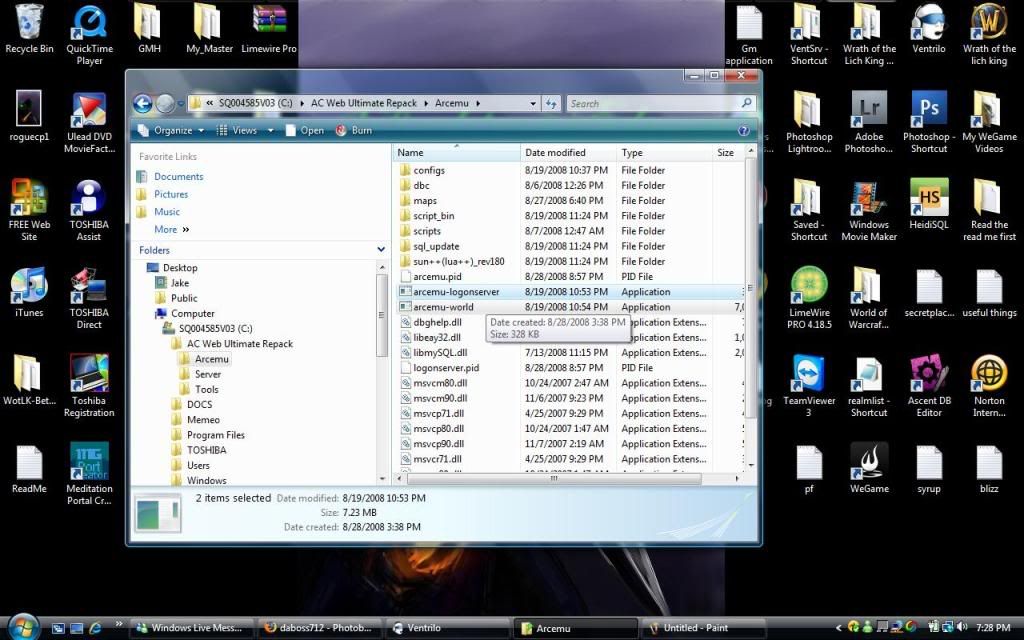
Task: Open Music favorite link
Action: click(167, 212)
